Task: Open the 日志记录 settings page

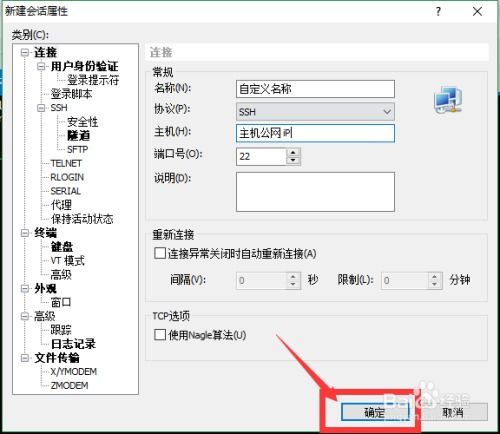Action: pyautogui.click(x=73, y=344)
